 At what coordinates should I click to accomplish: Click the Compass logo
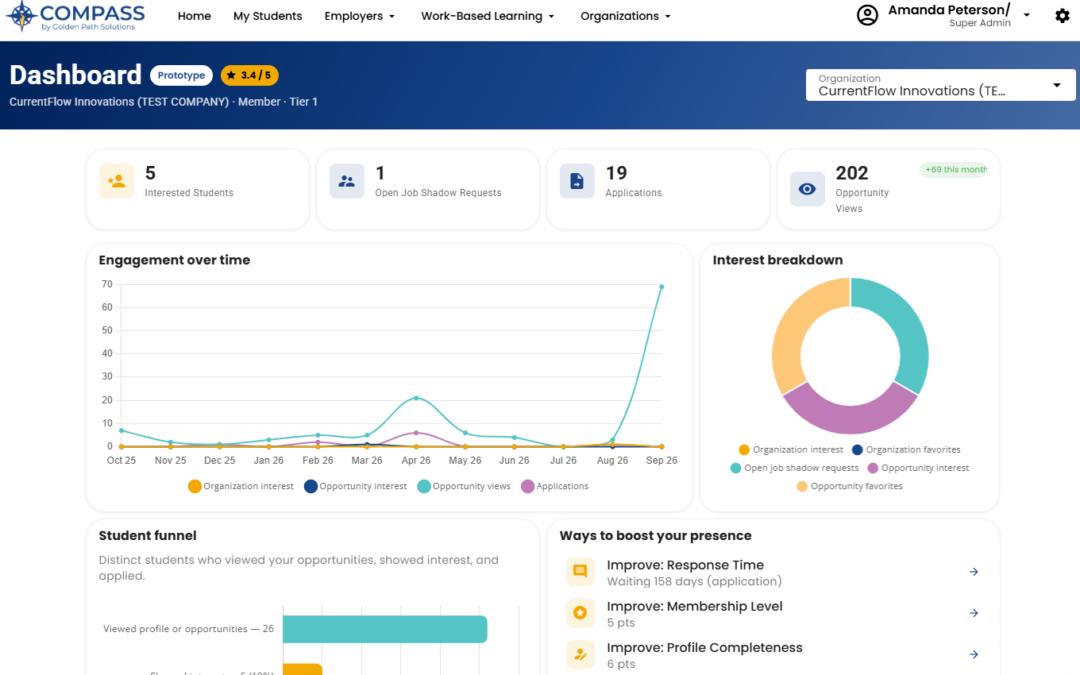(x=76, y=17)
